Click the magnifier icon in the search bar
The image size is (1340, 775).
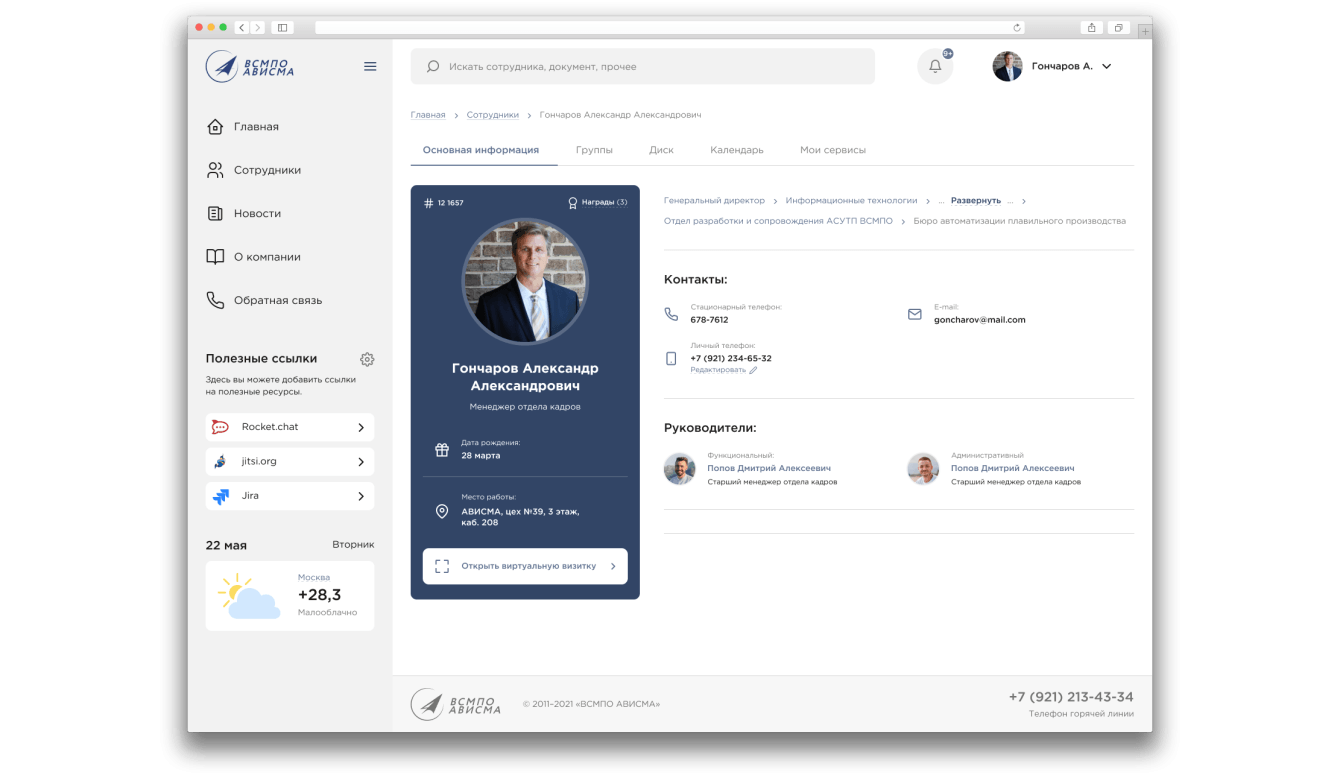coord(433,67)
